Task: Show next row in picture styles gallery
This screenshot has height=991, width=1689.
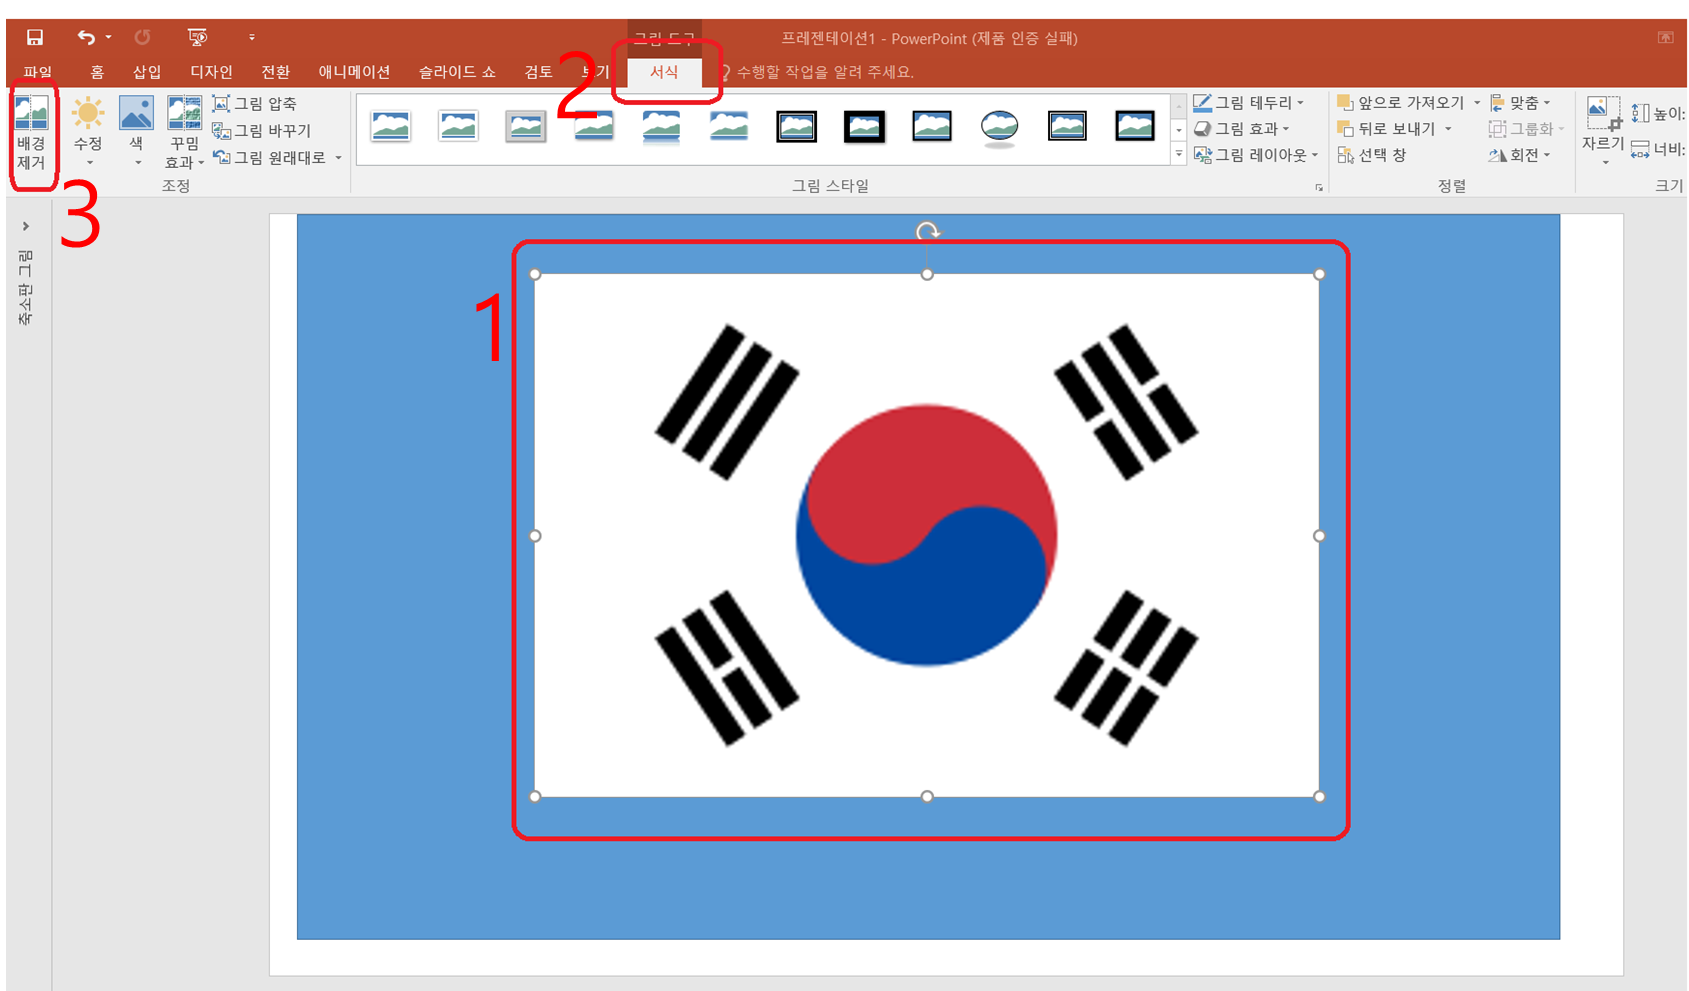Action: click(1179, 130)
